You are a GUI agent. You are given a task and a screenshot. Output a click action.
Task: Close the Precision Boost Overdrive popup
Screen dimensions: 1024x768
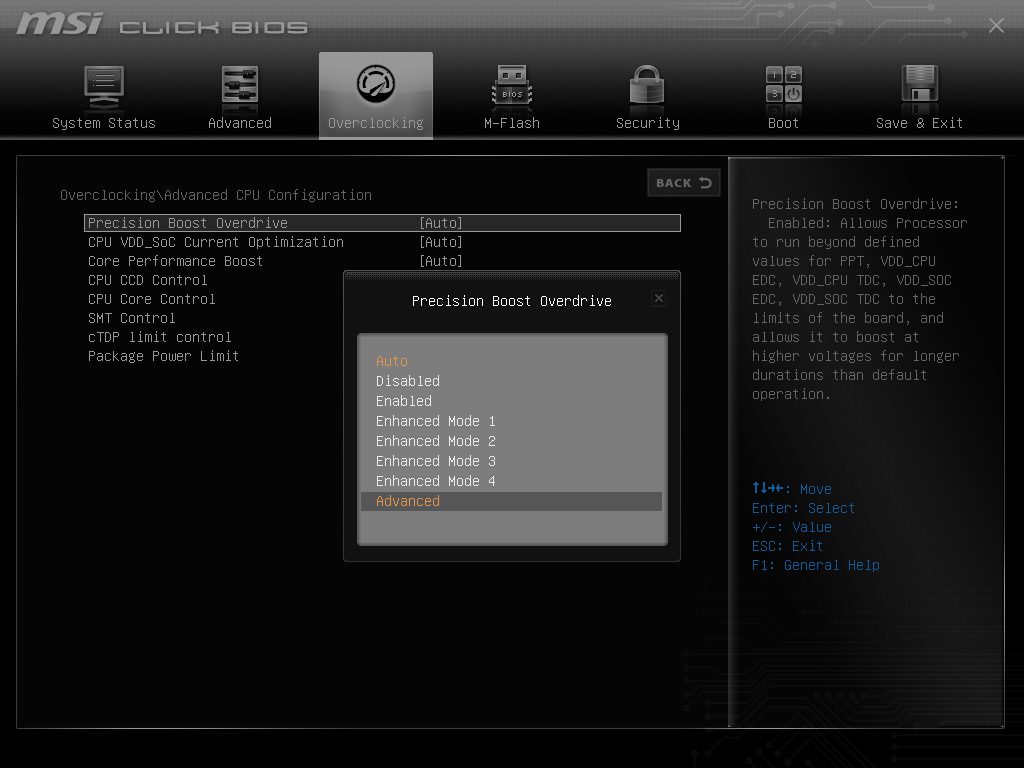coord(659,298)
